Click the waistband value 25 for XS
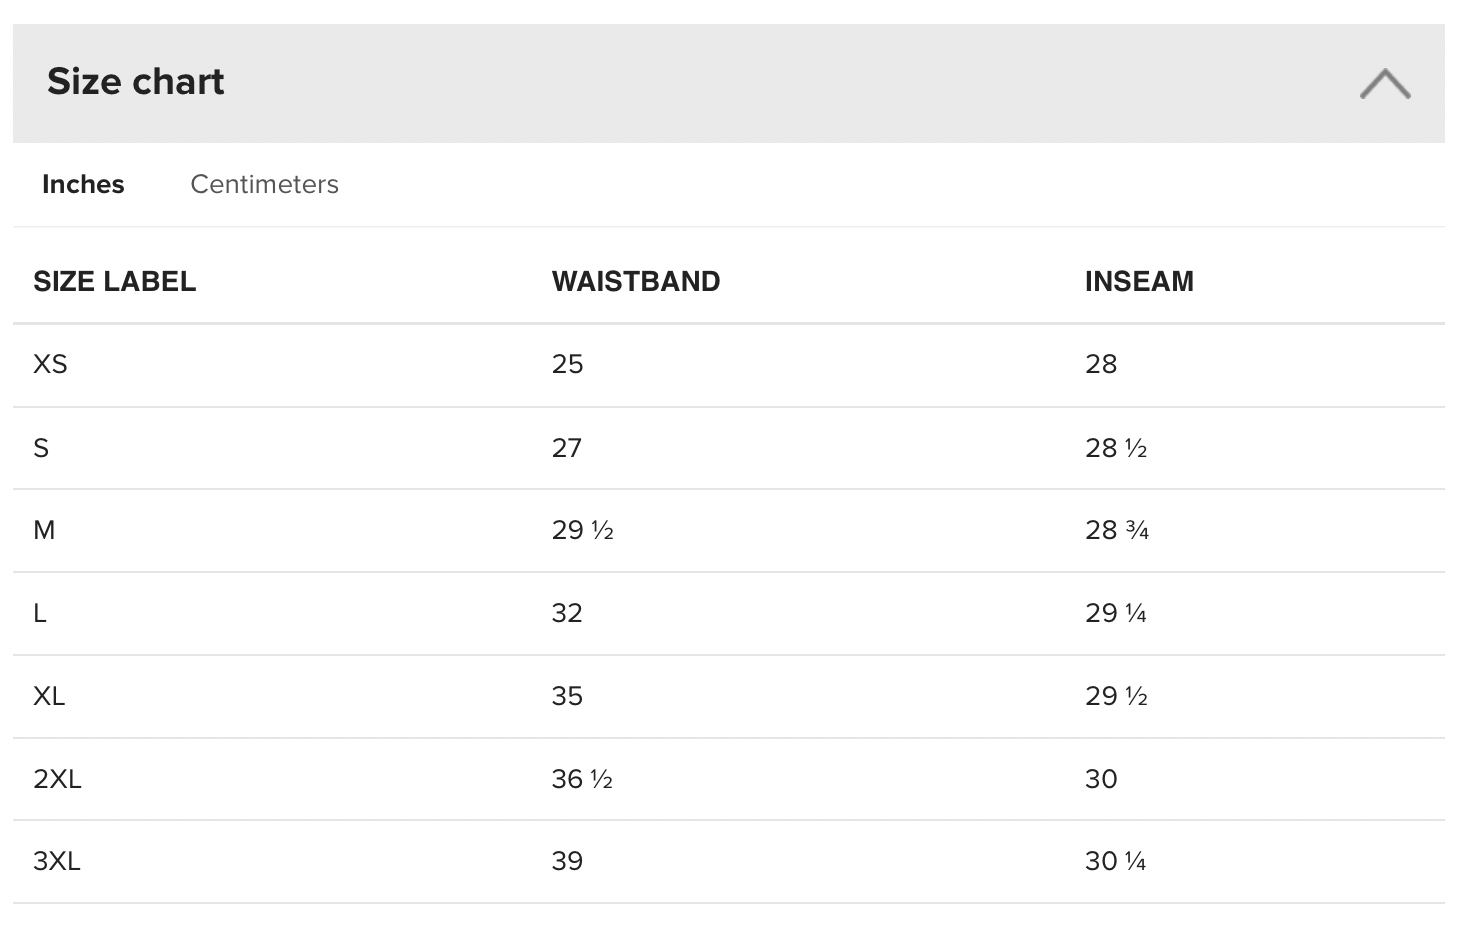The width and height of the screenshot is (1468, 926). click(567, 365)
